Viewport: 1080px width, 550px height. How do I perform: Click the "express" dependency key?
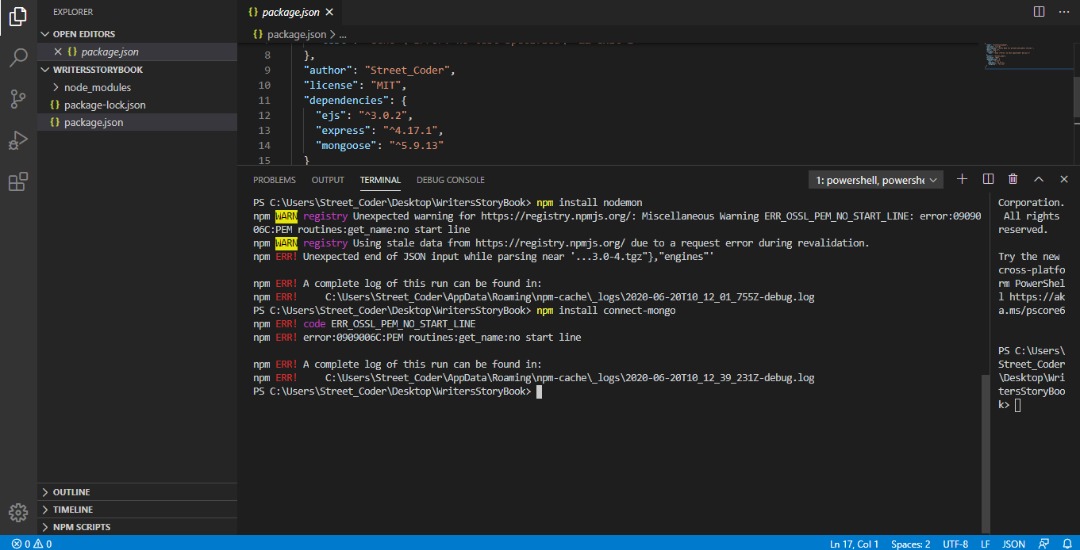click(x=343, y=130)
